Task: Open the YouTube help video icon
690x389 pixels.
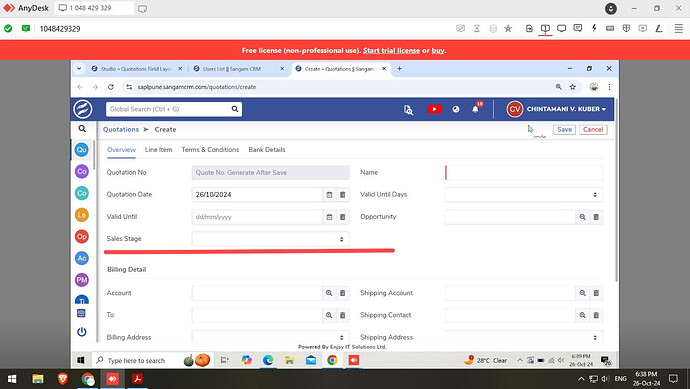Action: coord(434,109)
